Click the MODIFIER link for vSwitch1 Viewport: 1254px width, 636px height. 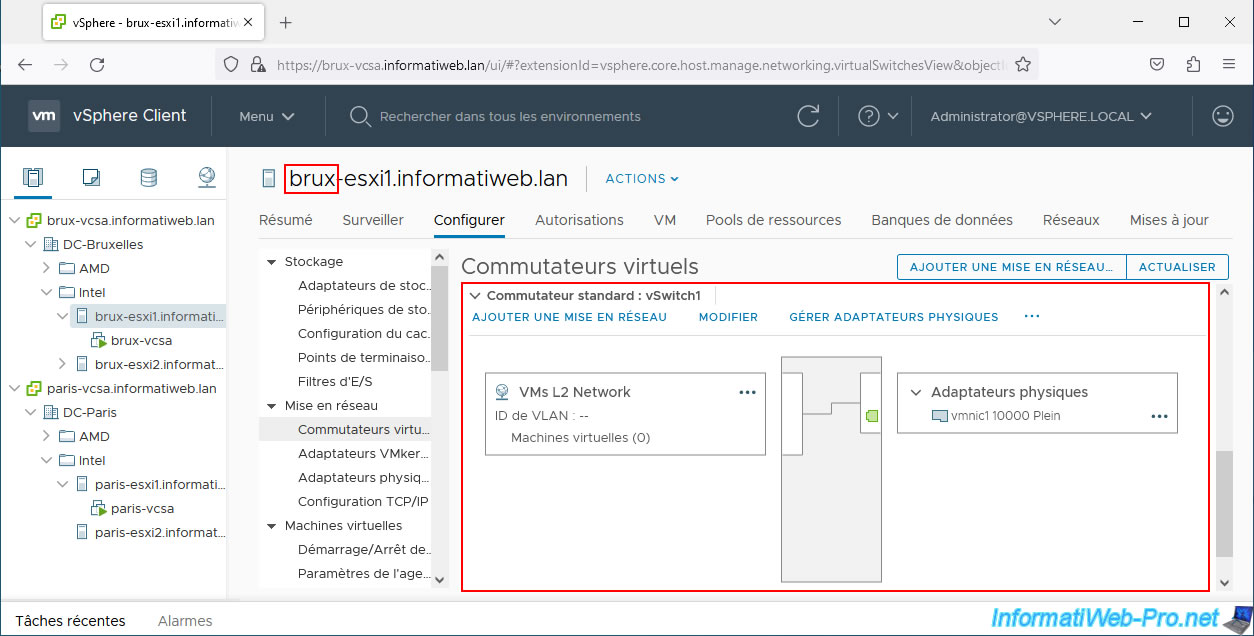pyautogui.click(x=728, y=317)
